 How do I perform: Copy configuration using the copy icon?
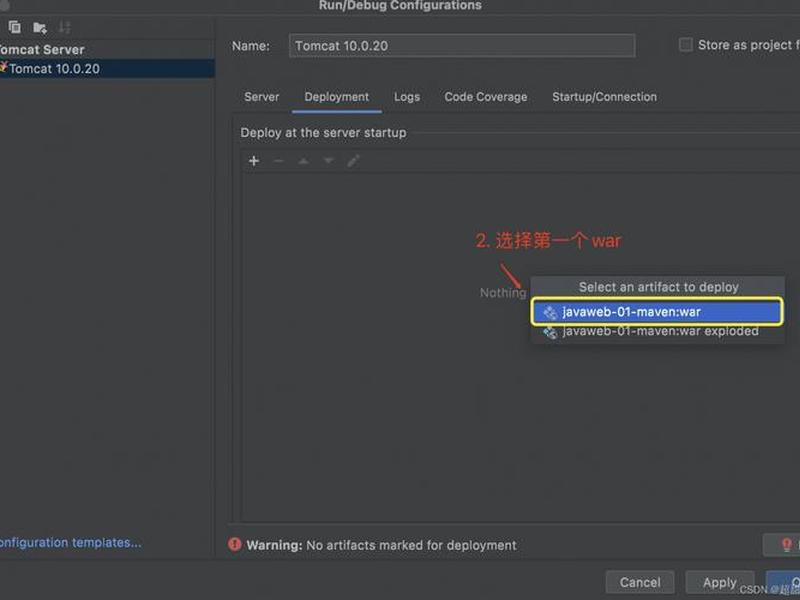pyautogui.click(x=14, y=27)
